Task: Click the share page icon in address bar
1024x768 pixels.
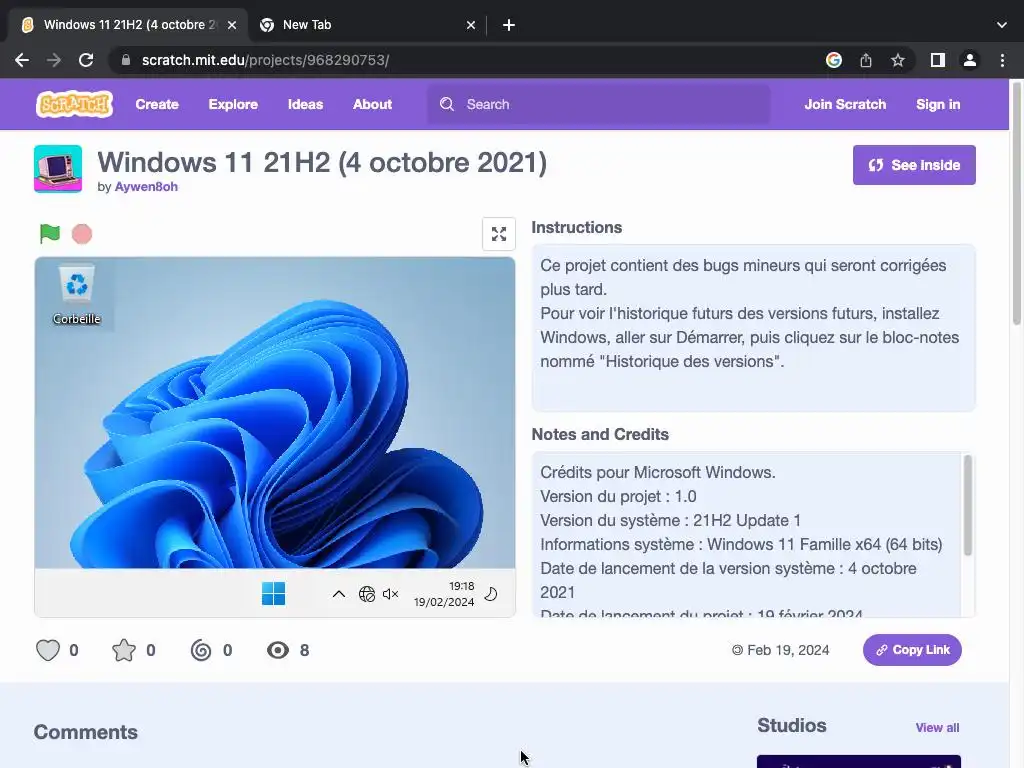Action: [x=866, y=60]
